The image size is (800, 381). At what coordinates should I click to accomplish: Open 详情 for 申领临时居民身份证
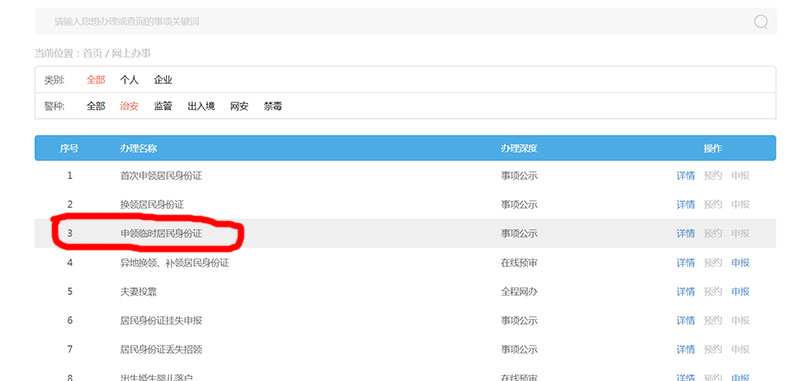(686, 234)
